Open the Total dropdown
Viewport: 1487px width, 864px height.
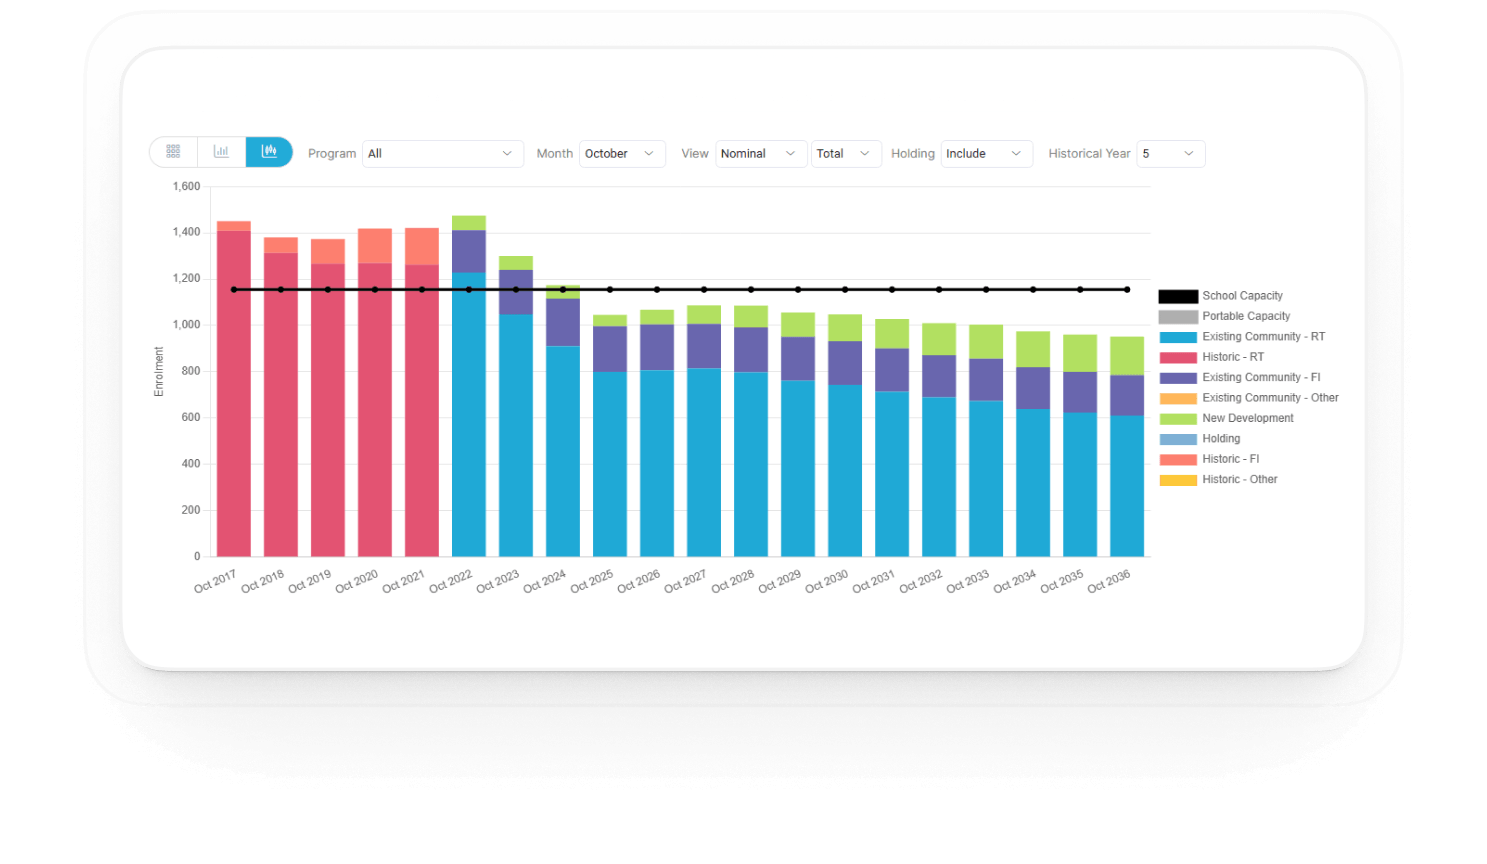tap(846, 154)
